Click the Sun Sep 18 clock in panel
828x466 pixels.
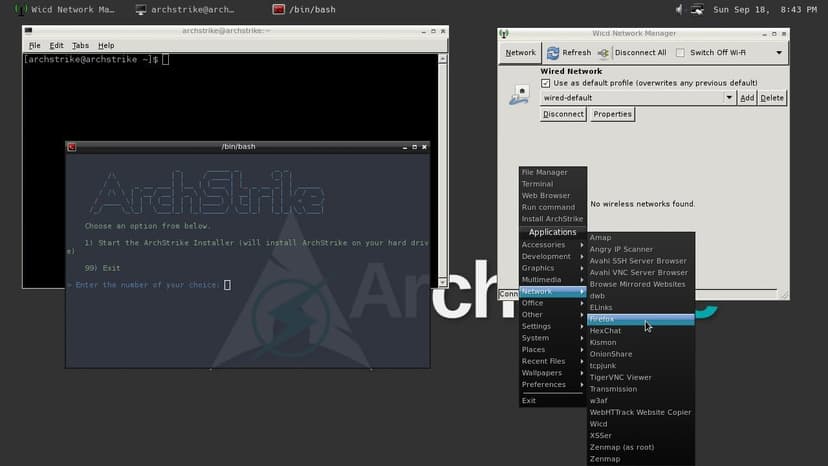765,10
